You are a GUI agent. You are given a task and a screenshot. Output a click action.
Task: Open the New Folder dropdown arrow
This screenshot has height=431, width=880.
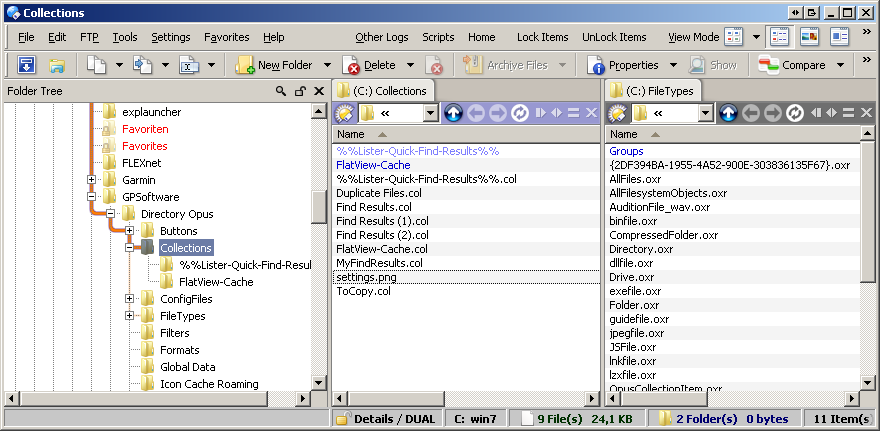327,65
